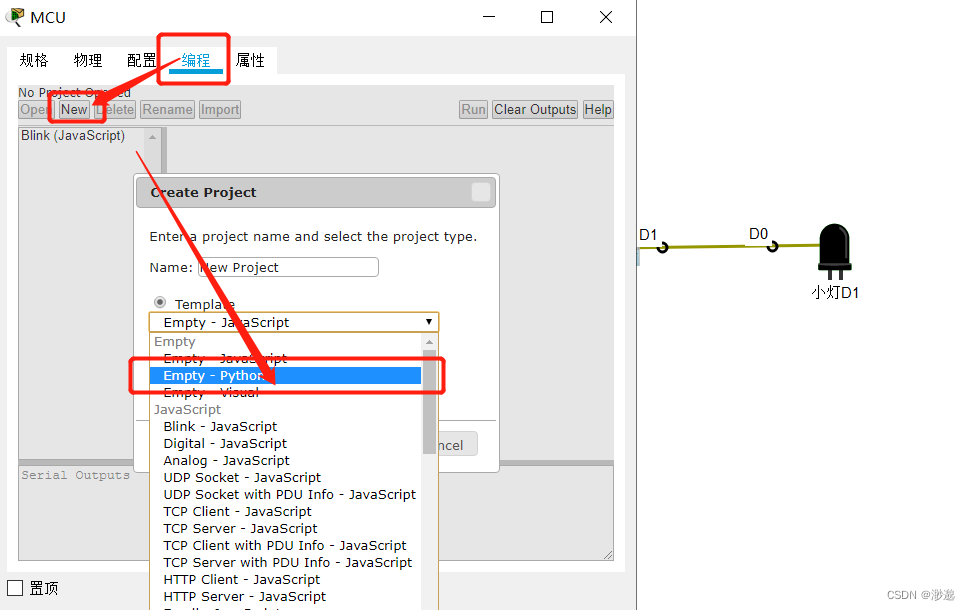Click the New project button
This screenshot has height=610, width=970.
tap(74, 110)
